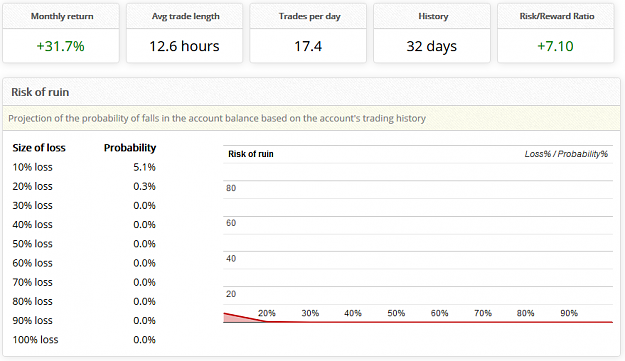Screen dimensions: 625x361
Task: Click the 90% x-axis label on chart
Action: click(x=569, y=313)
